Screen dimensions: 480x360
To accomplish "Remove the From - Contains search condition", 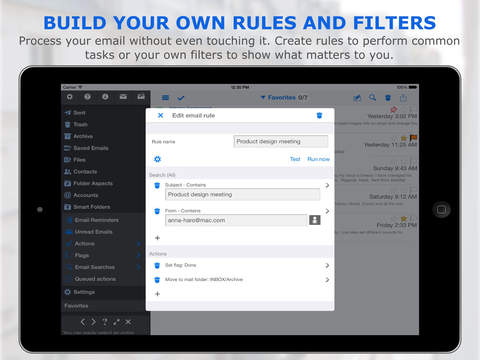I will 157,211.
